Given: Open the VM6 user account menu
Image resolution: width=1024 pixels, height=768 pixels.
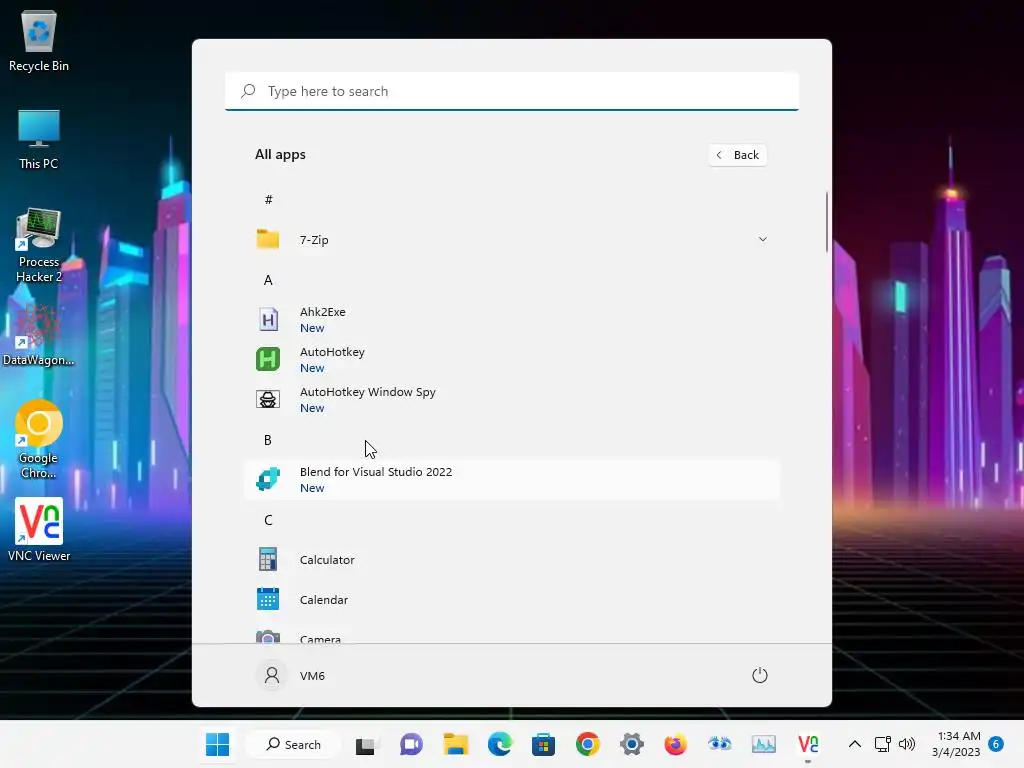Looking at the screenshot, I should click(291, 675).
